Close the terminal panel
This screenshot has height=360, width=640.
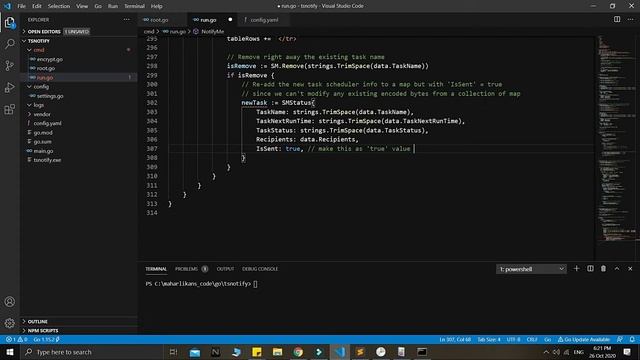click(630, 269)
